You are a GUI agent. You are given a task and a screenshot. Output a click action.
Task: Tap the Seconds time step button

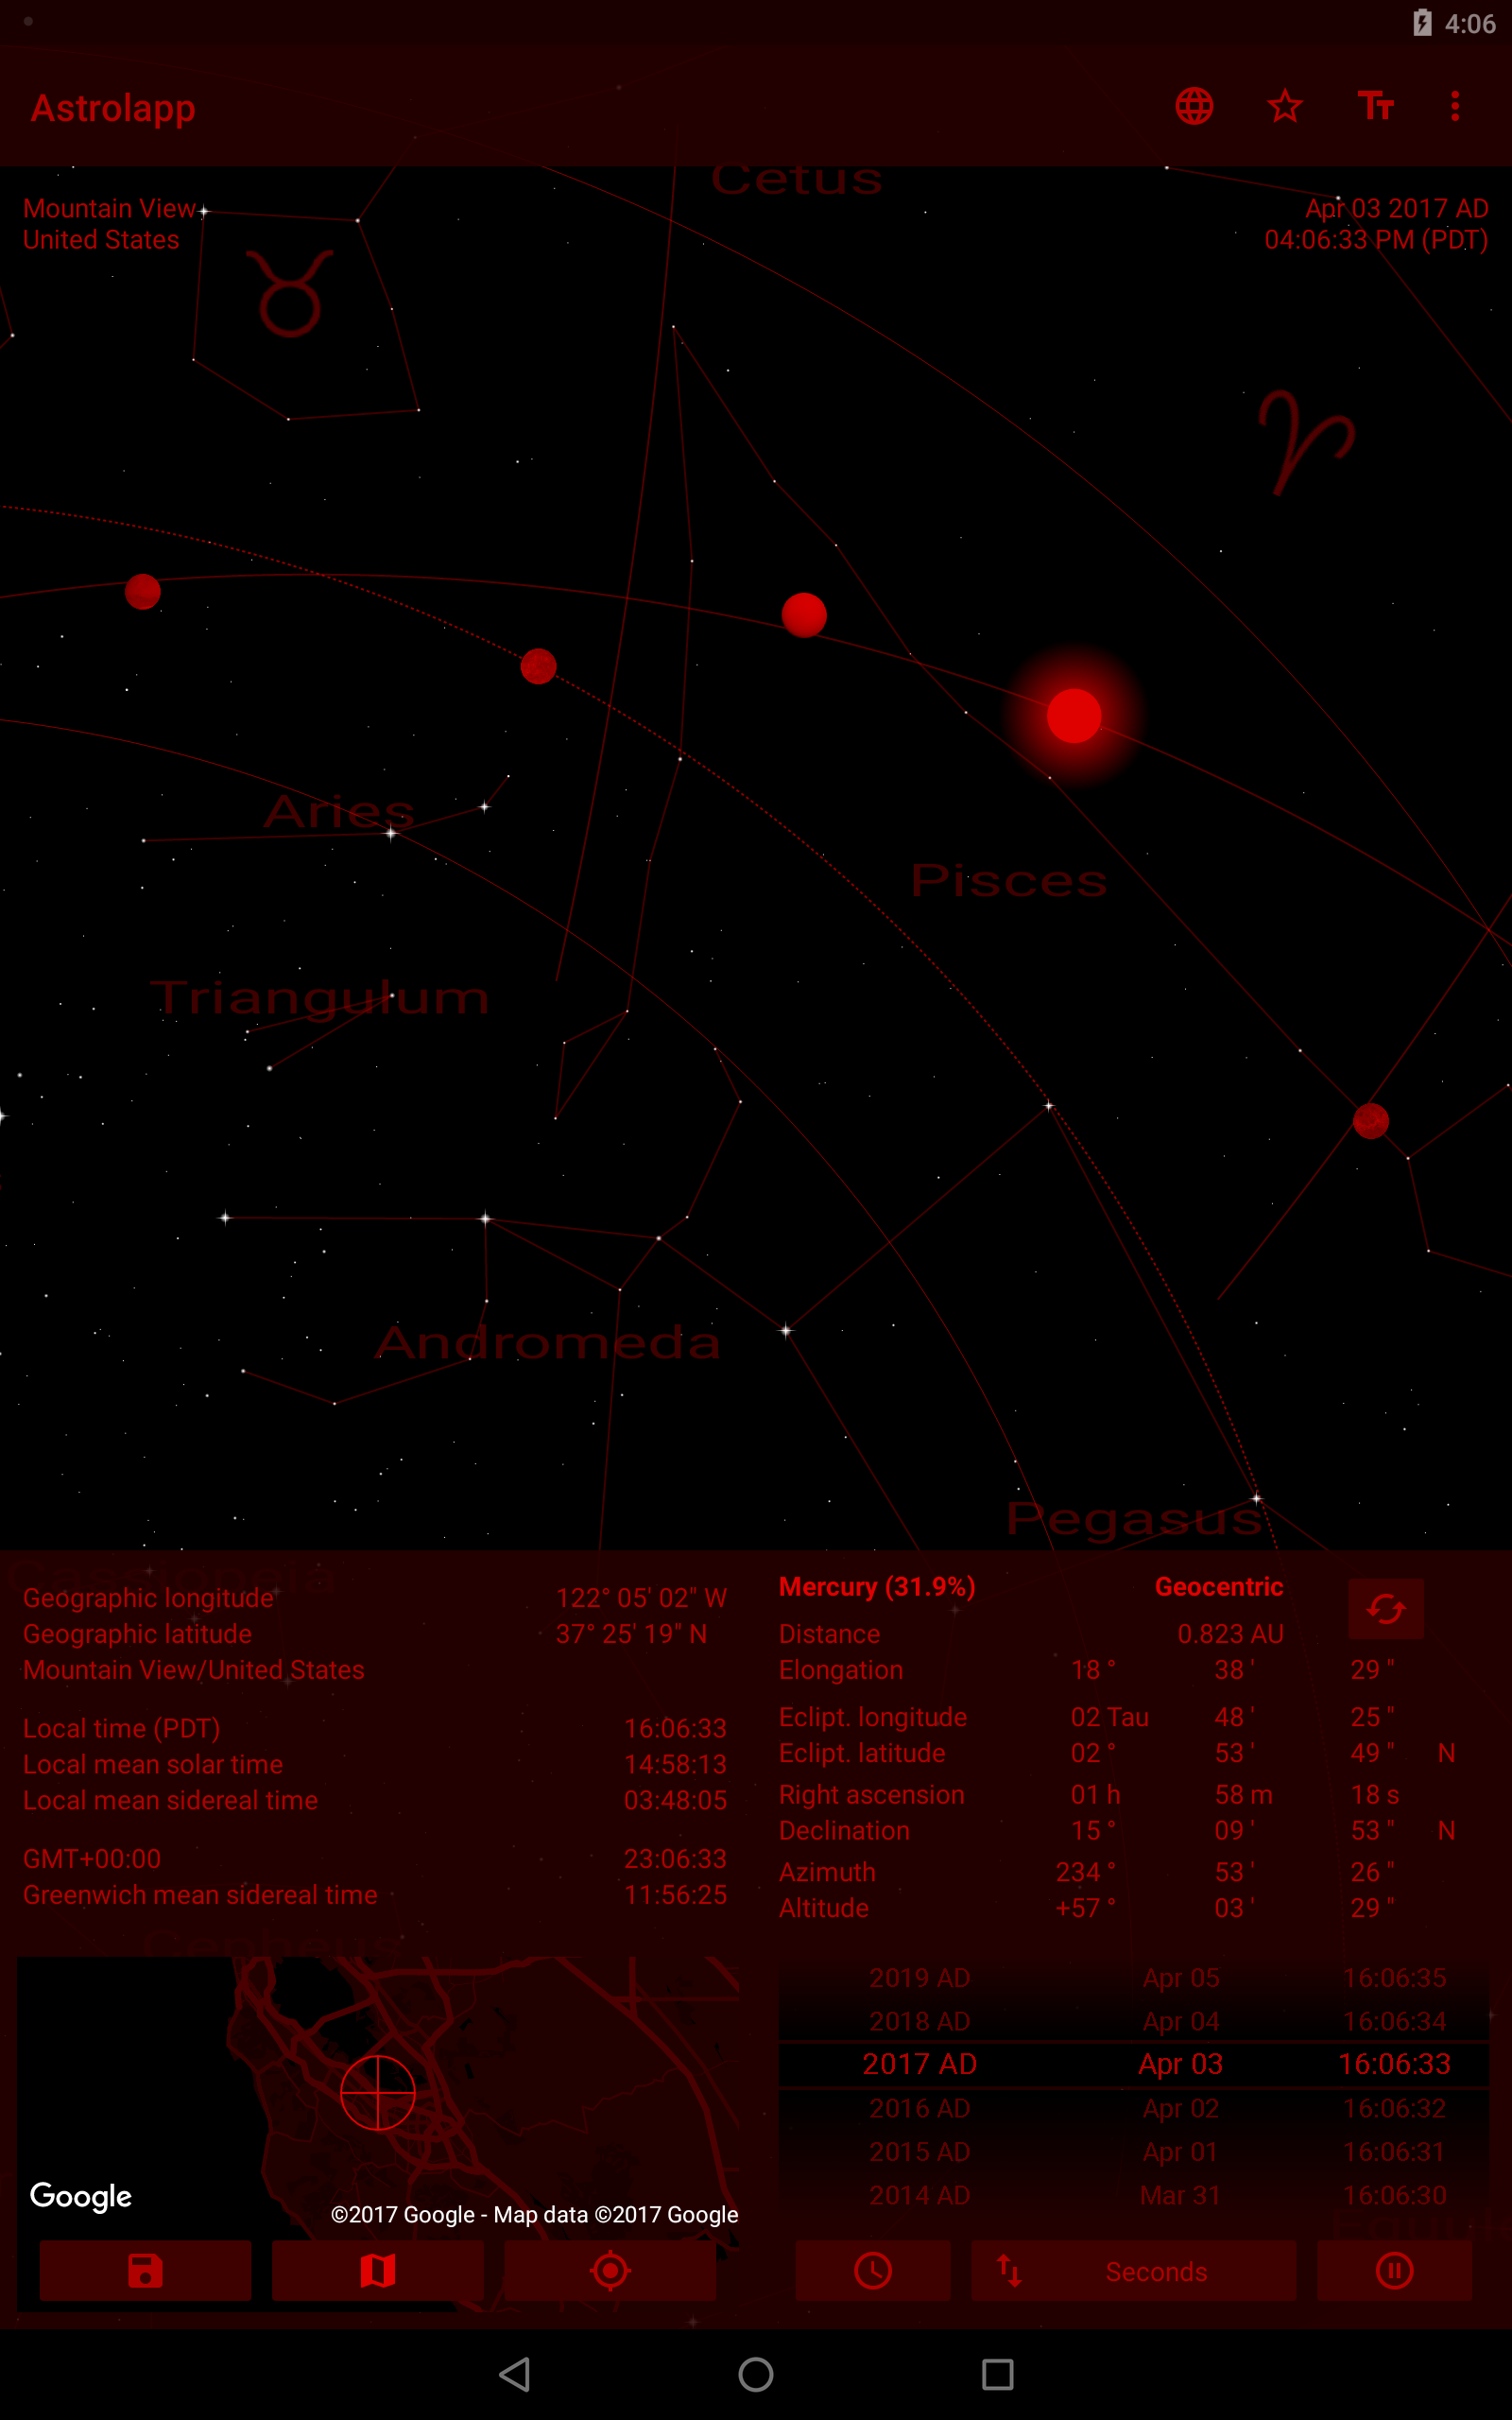coord(1134,2270)
